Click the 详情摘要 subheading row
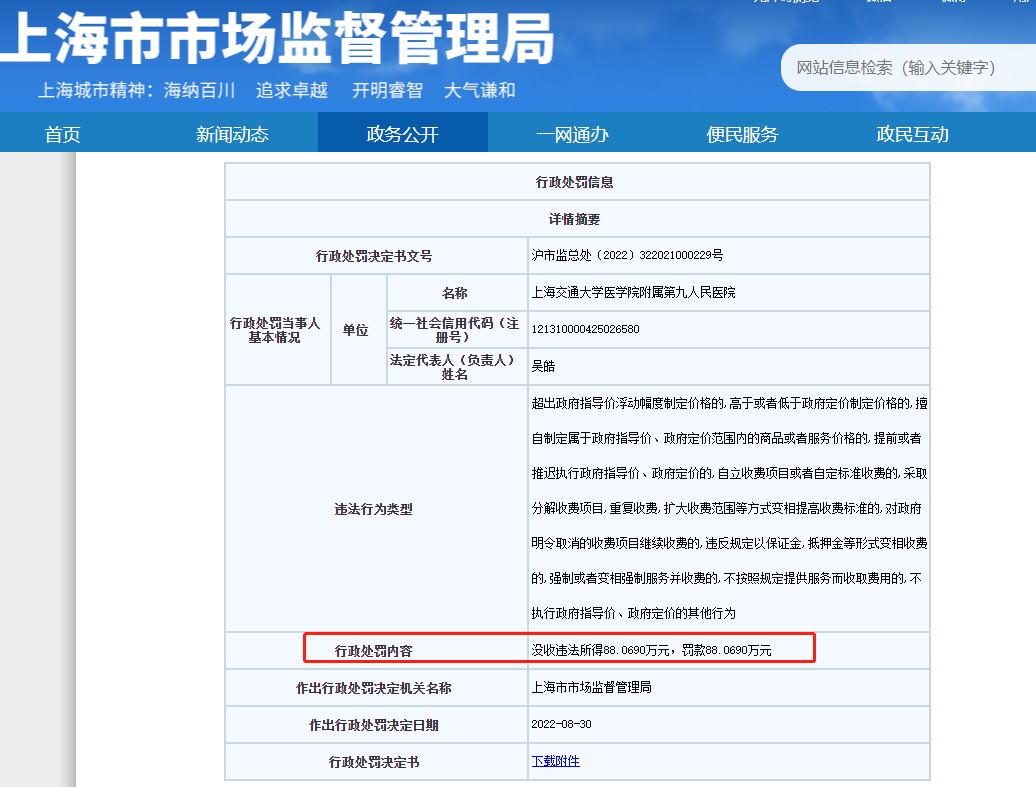Viewport: 1036px width, 787px height. click(575, 219)
